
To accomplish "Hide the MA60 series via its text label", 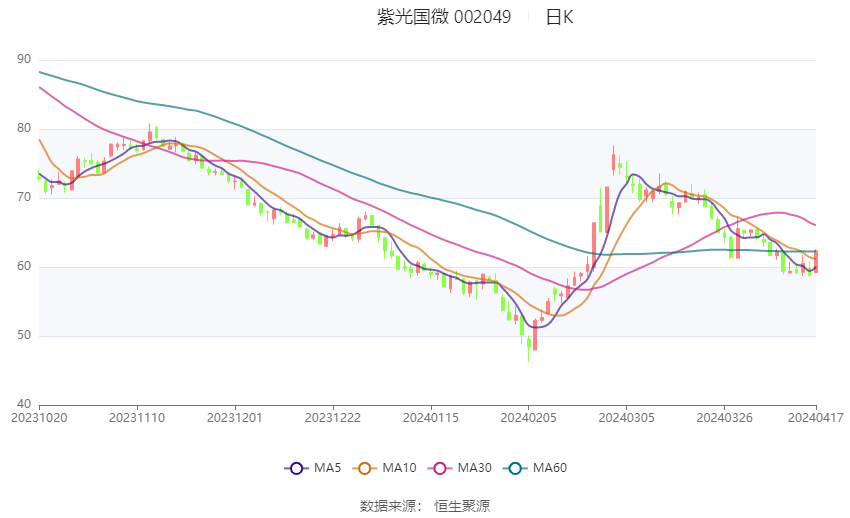I will (x=550, y=467).
